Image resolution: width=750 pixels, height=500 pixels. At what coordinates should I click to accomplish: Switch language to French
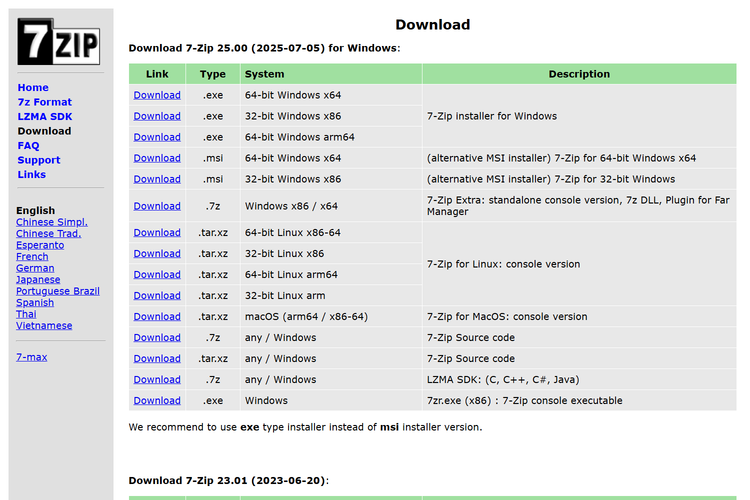point(32,256)
